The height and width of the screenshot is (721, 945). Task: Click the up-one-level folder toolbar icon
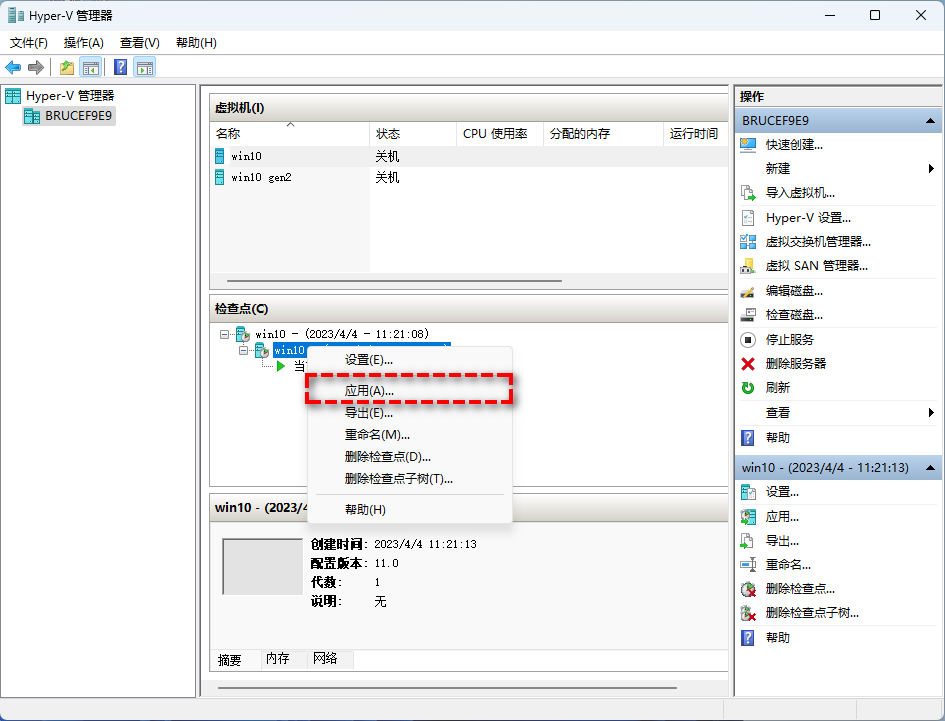coord(67,68)
